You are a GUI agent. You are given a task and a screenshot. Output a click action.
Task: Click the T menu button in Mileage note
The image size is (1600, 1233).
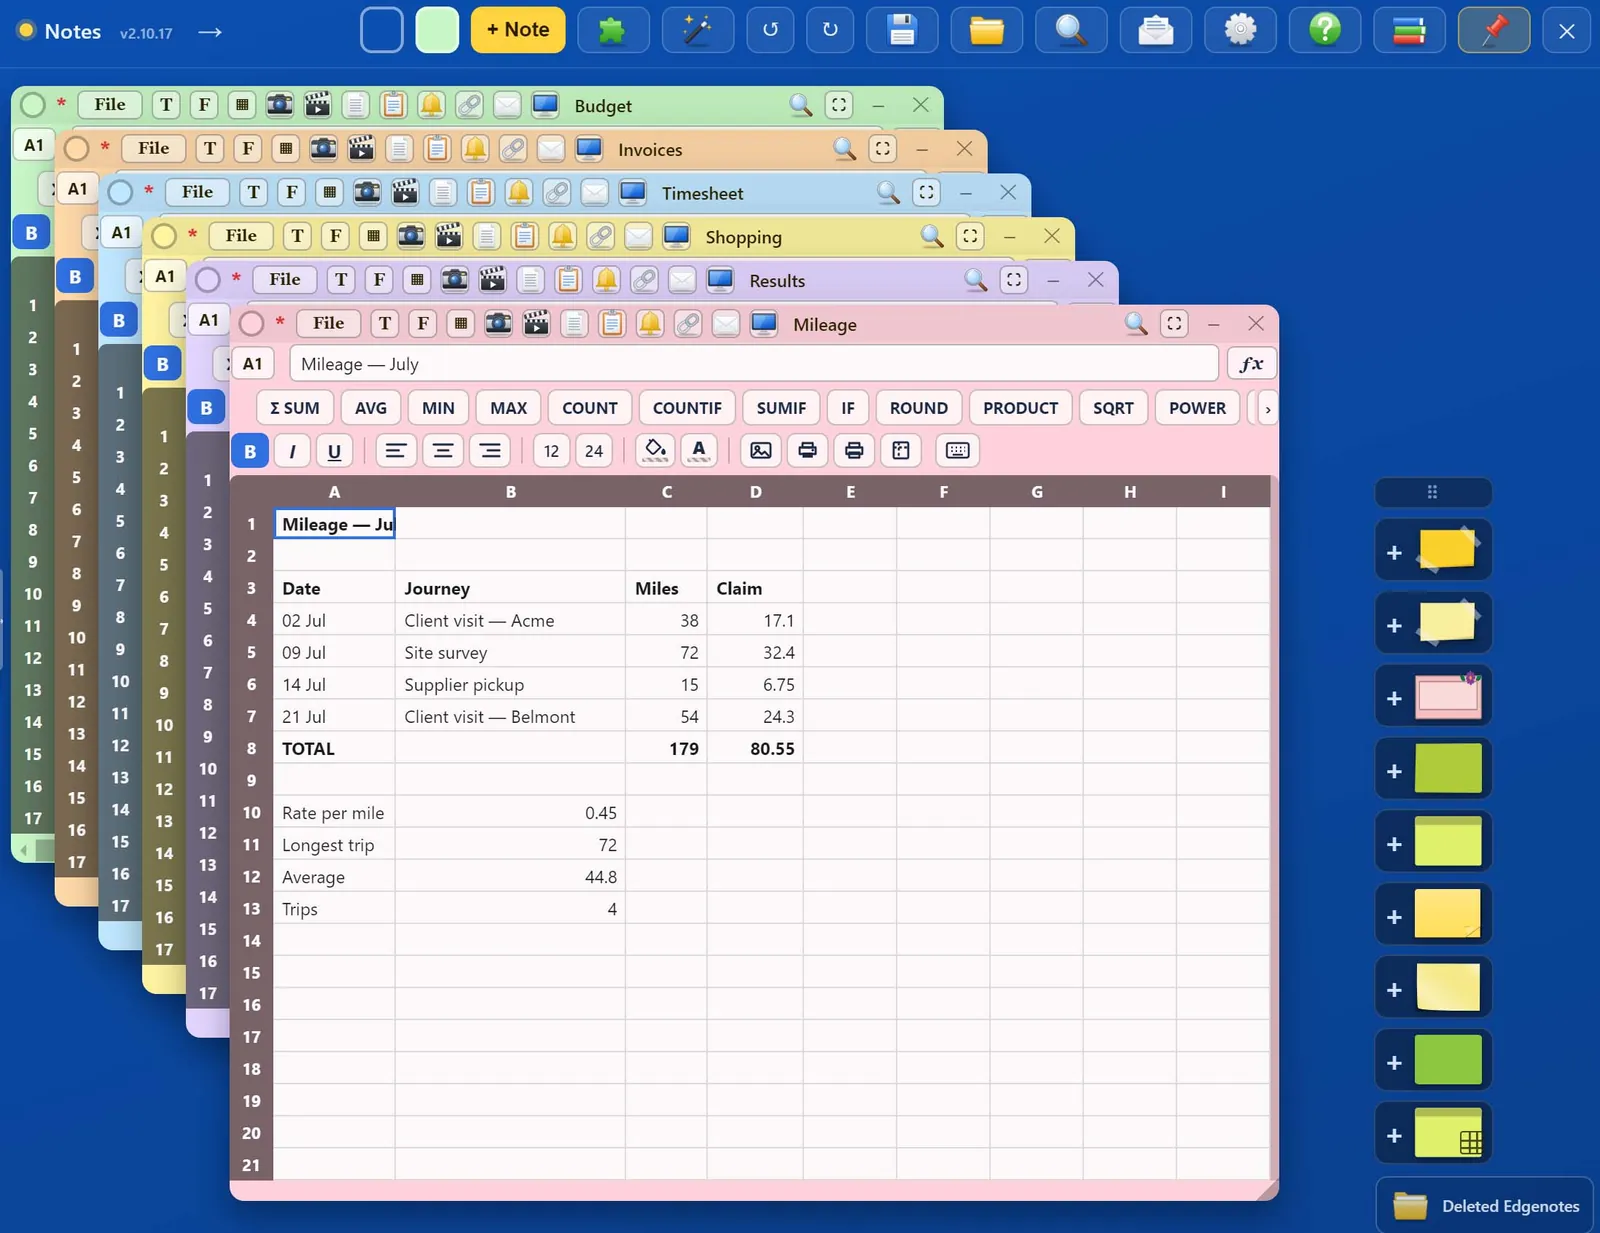click(x=385, y=323)
